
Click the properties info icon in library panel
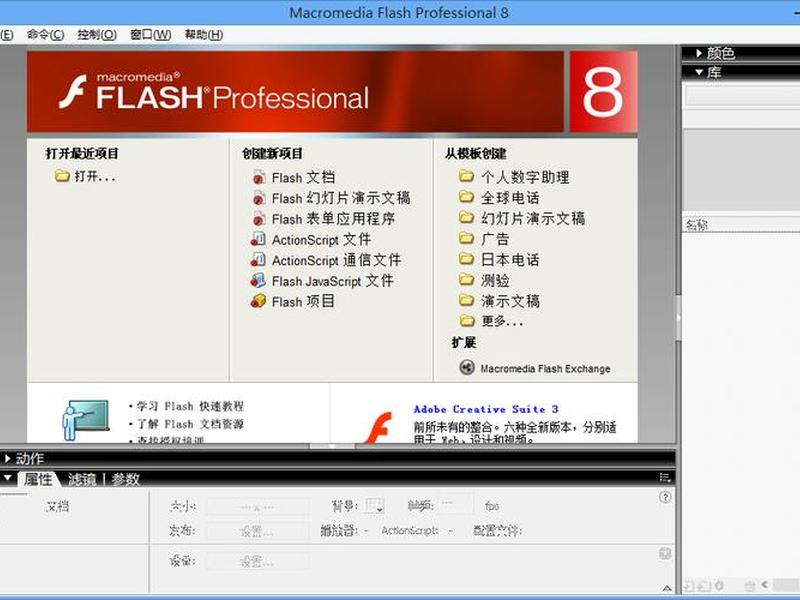tap(720, 586)
